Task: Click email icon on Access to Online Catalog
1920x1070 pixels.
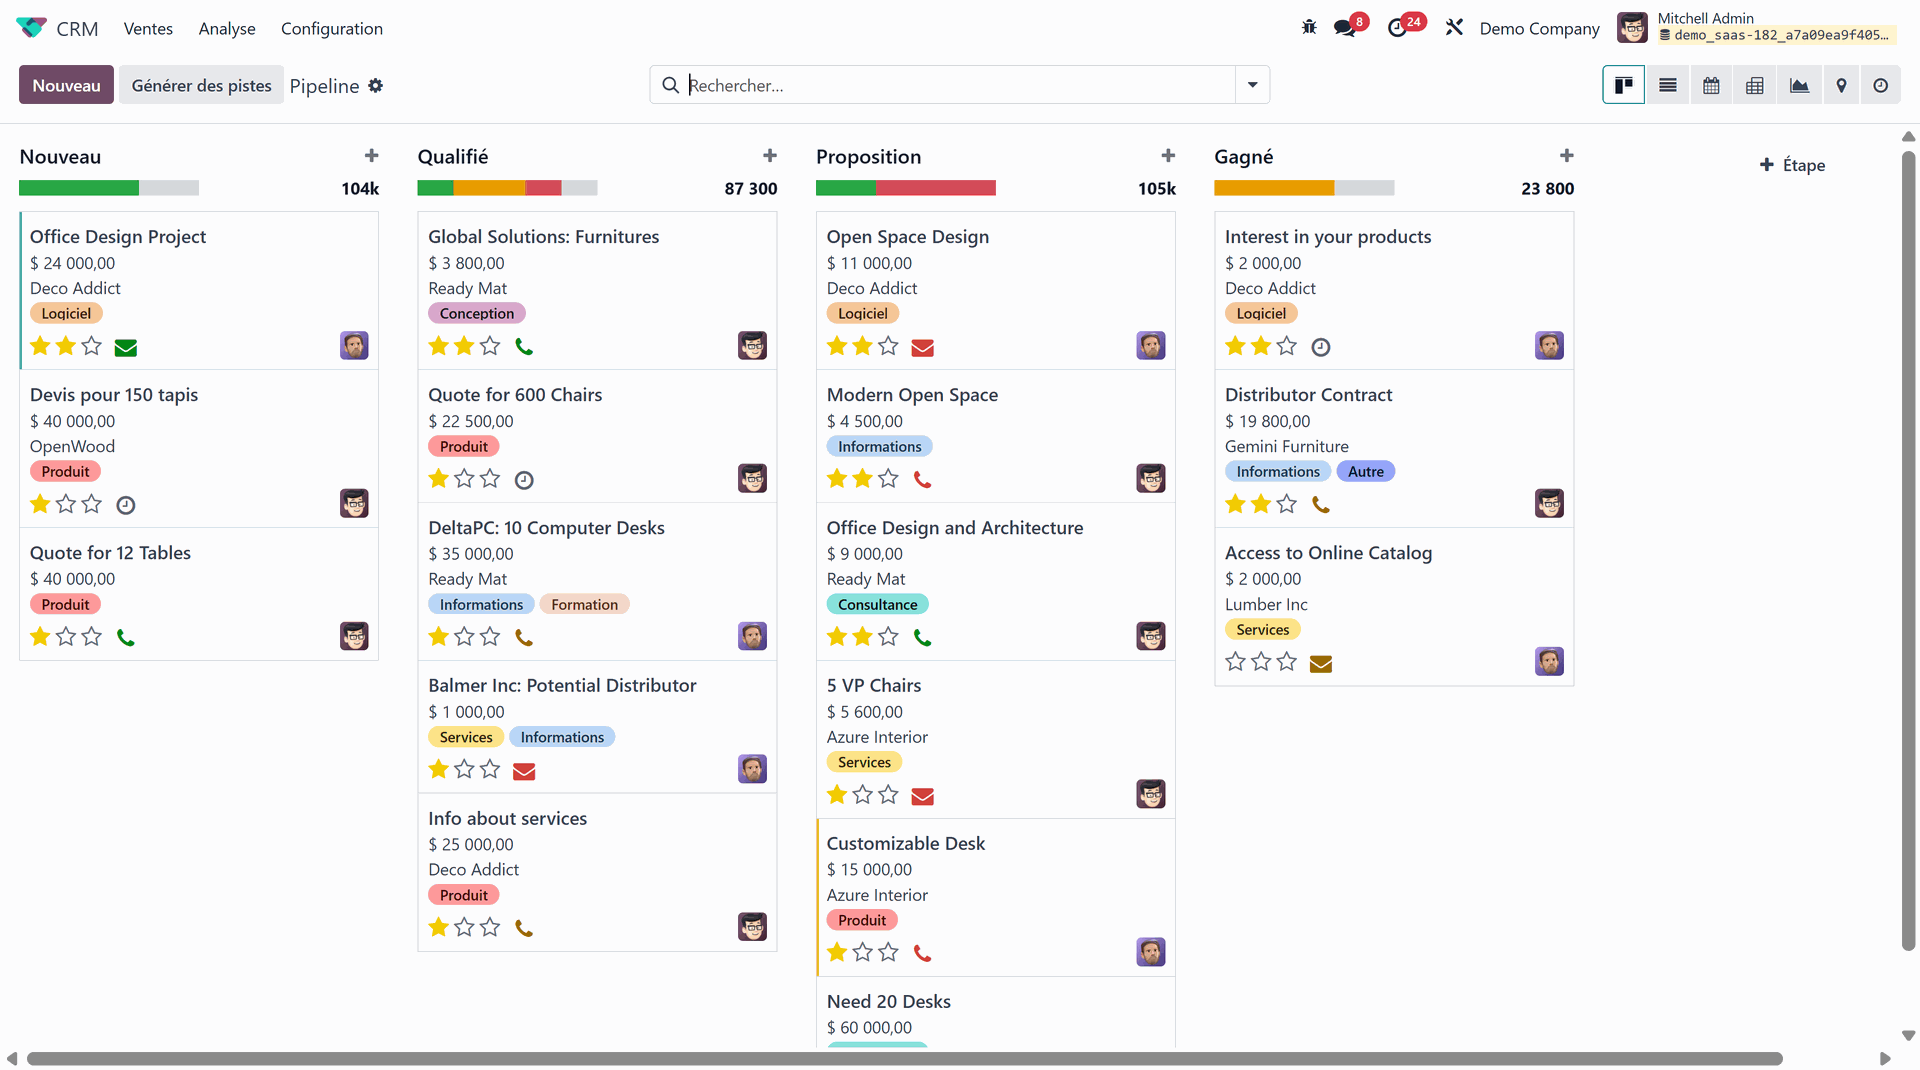Action: [1321, 663]
